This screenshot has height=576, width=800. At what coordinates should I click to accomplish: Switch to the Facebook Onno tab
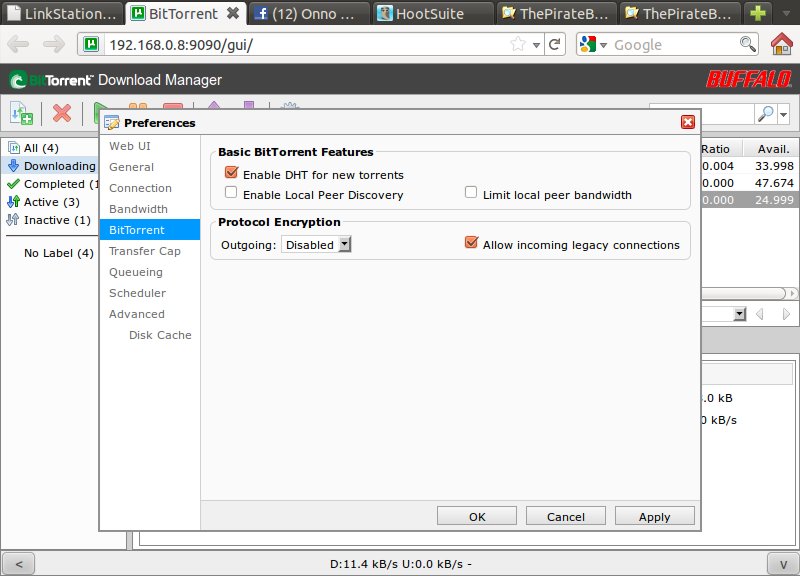(309, 13)
